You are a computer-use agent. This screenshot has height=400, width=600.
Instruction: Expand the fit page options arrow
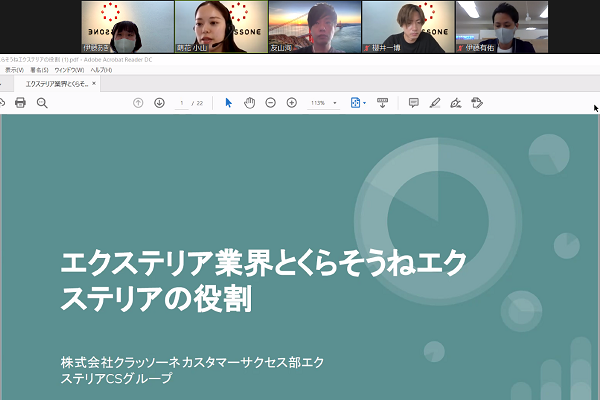(364, 103)
